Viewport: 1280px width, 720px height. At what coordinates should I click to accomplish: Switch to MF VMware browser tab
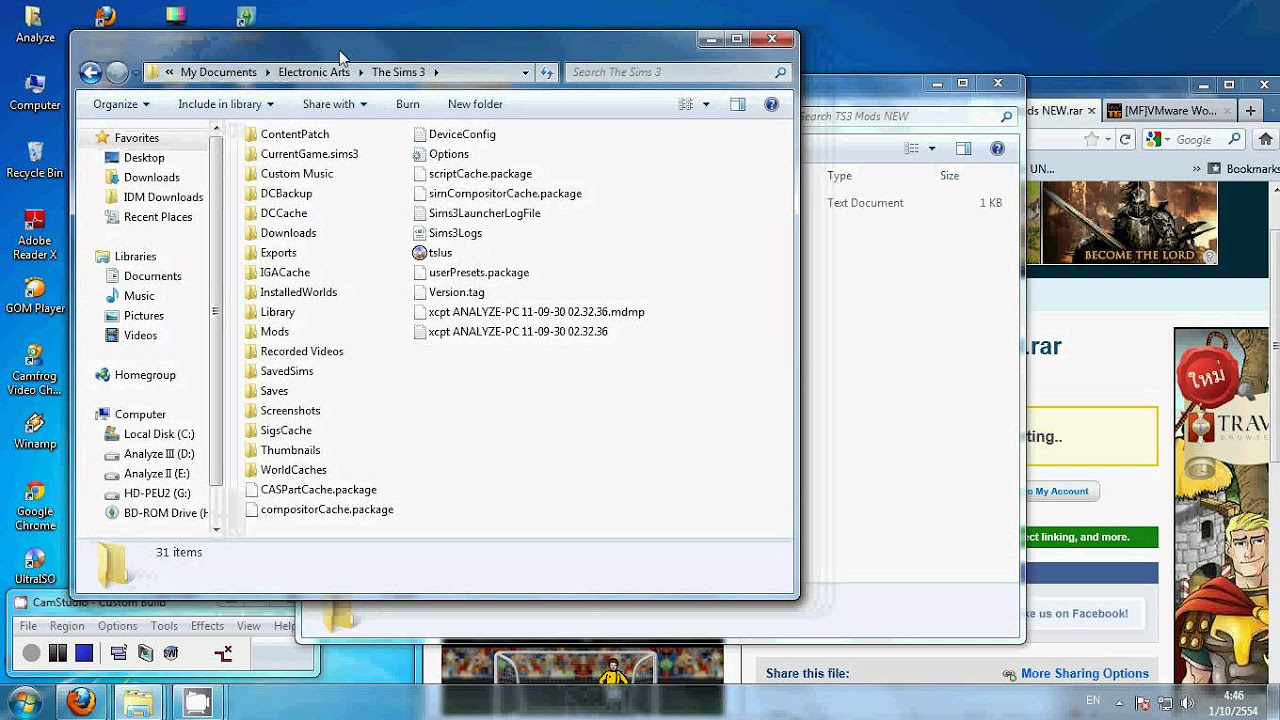(1169, 110)
